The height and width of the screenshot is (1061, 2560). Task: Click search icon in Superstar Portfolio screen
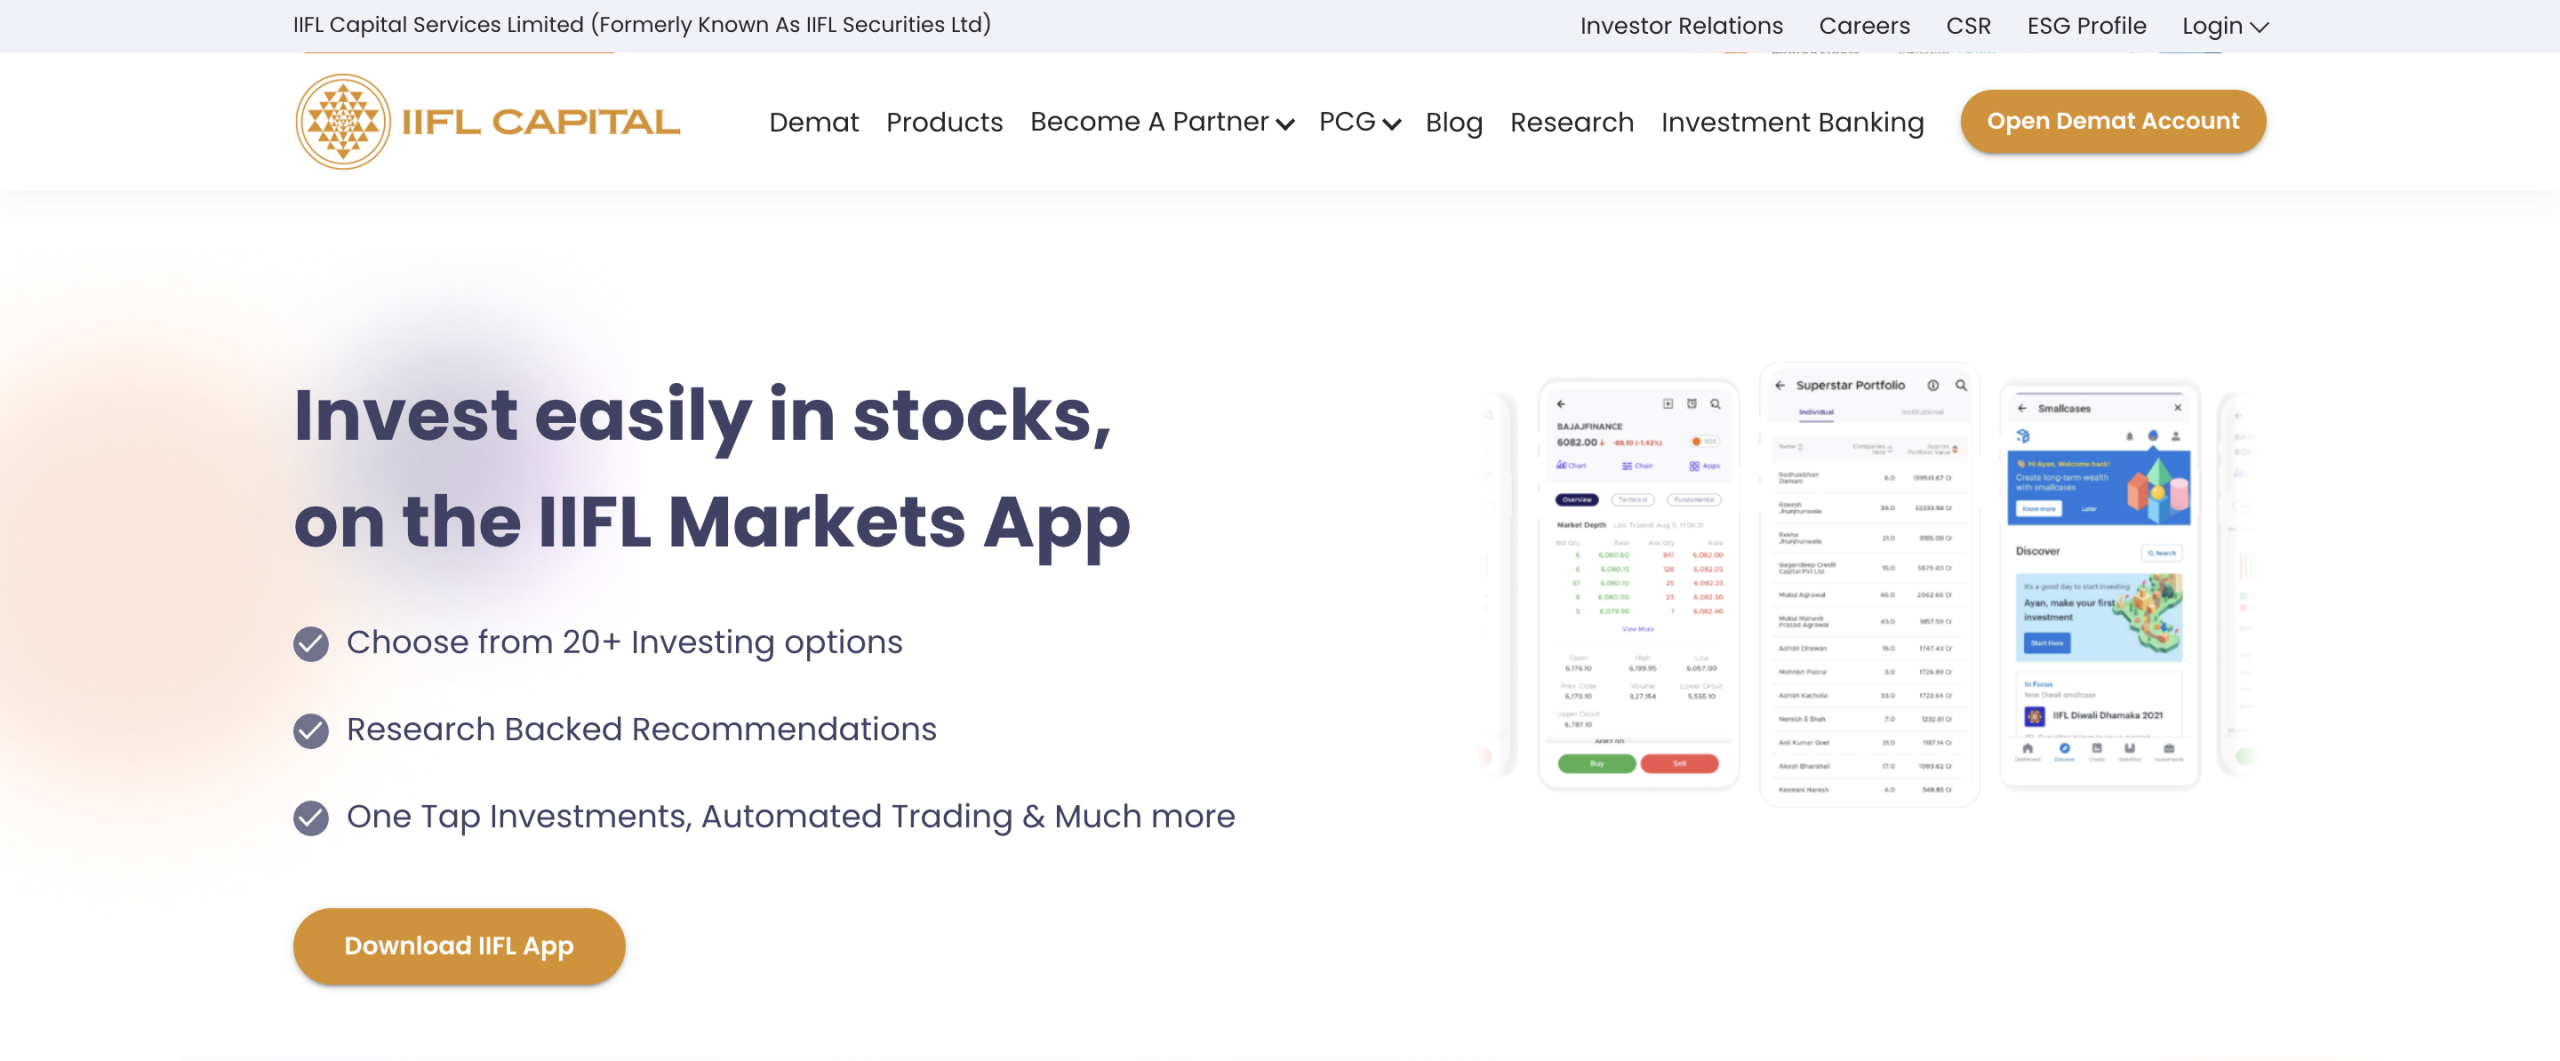pyautogui.click(x=1961, y=386)
